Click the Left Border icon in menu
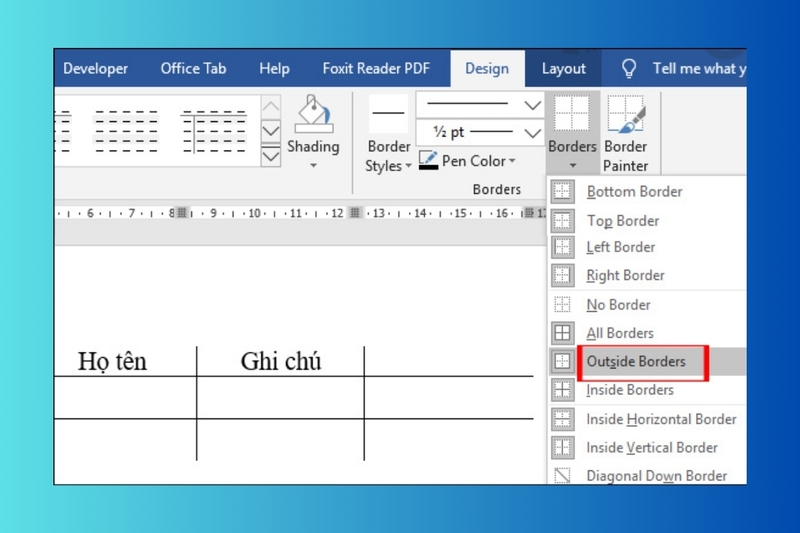Screen dimensions: 800x533 coord(562,247)
